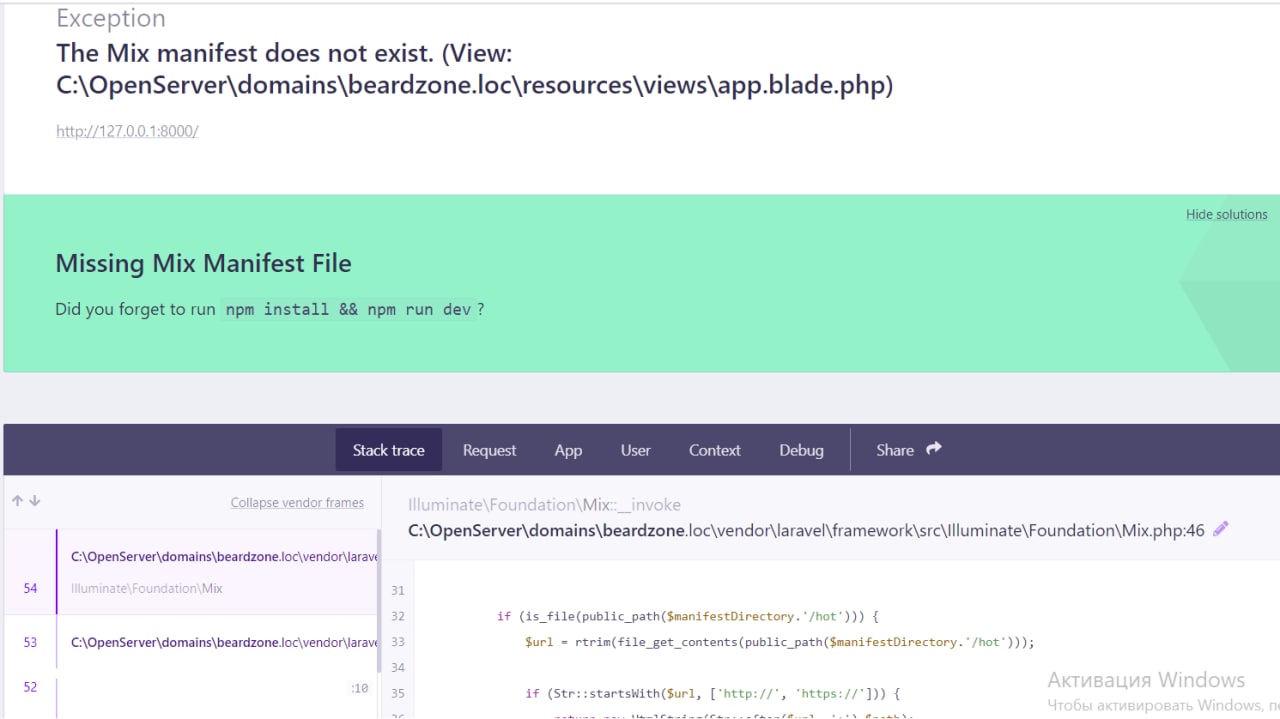Select the App tab
Image resolution: width=1280 pixels, height=719 pixels.
[x=568, y=450]
